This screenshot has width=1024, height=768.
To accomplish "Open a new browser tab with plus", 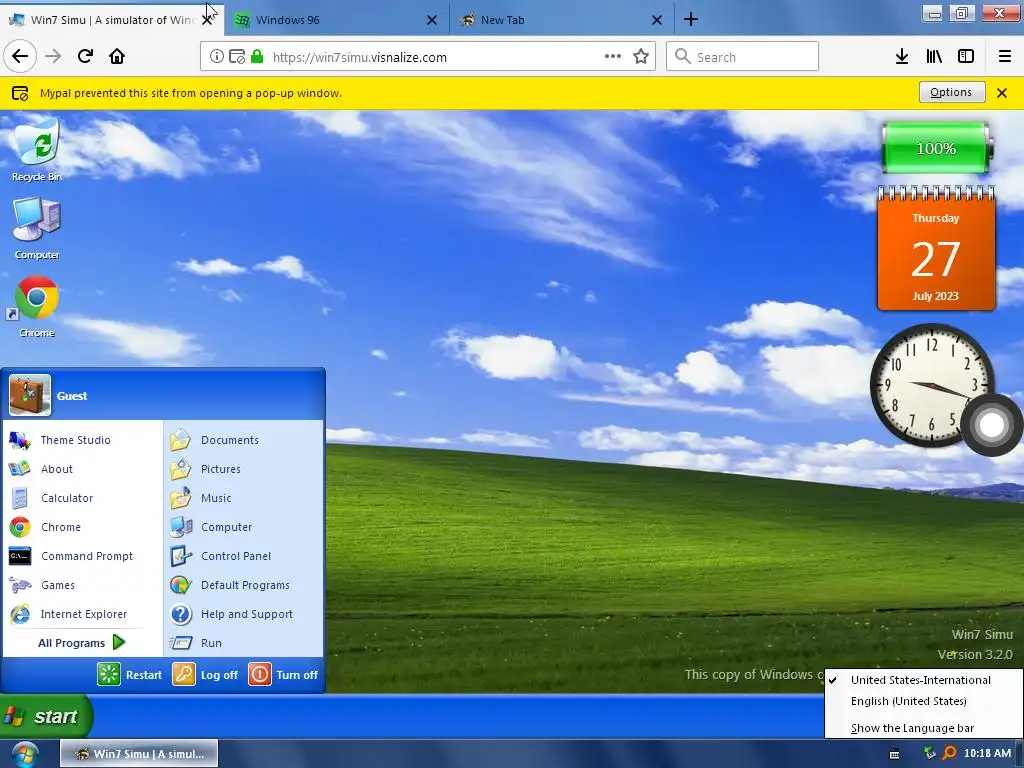I will coord(690,20).
